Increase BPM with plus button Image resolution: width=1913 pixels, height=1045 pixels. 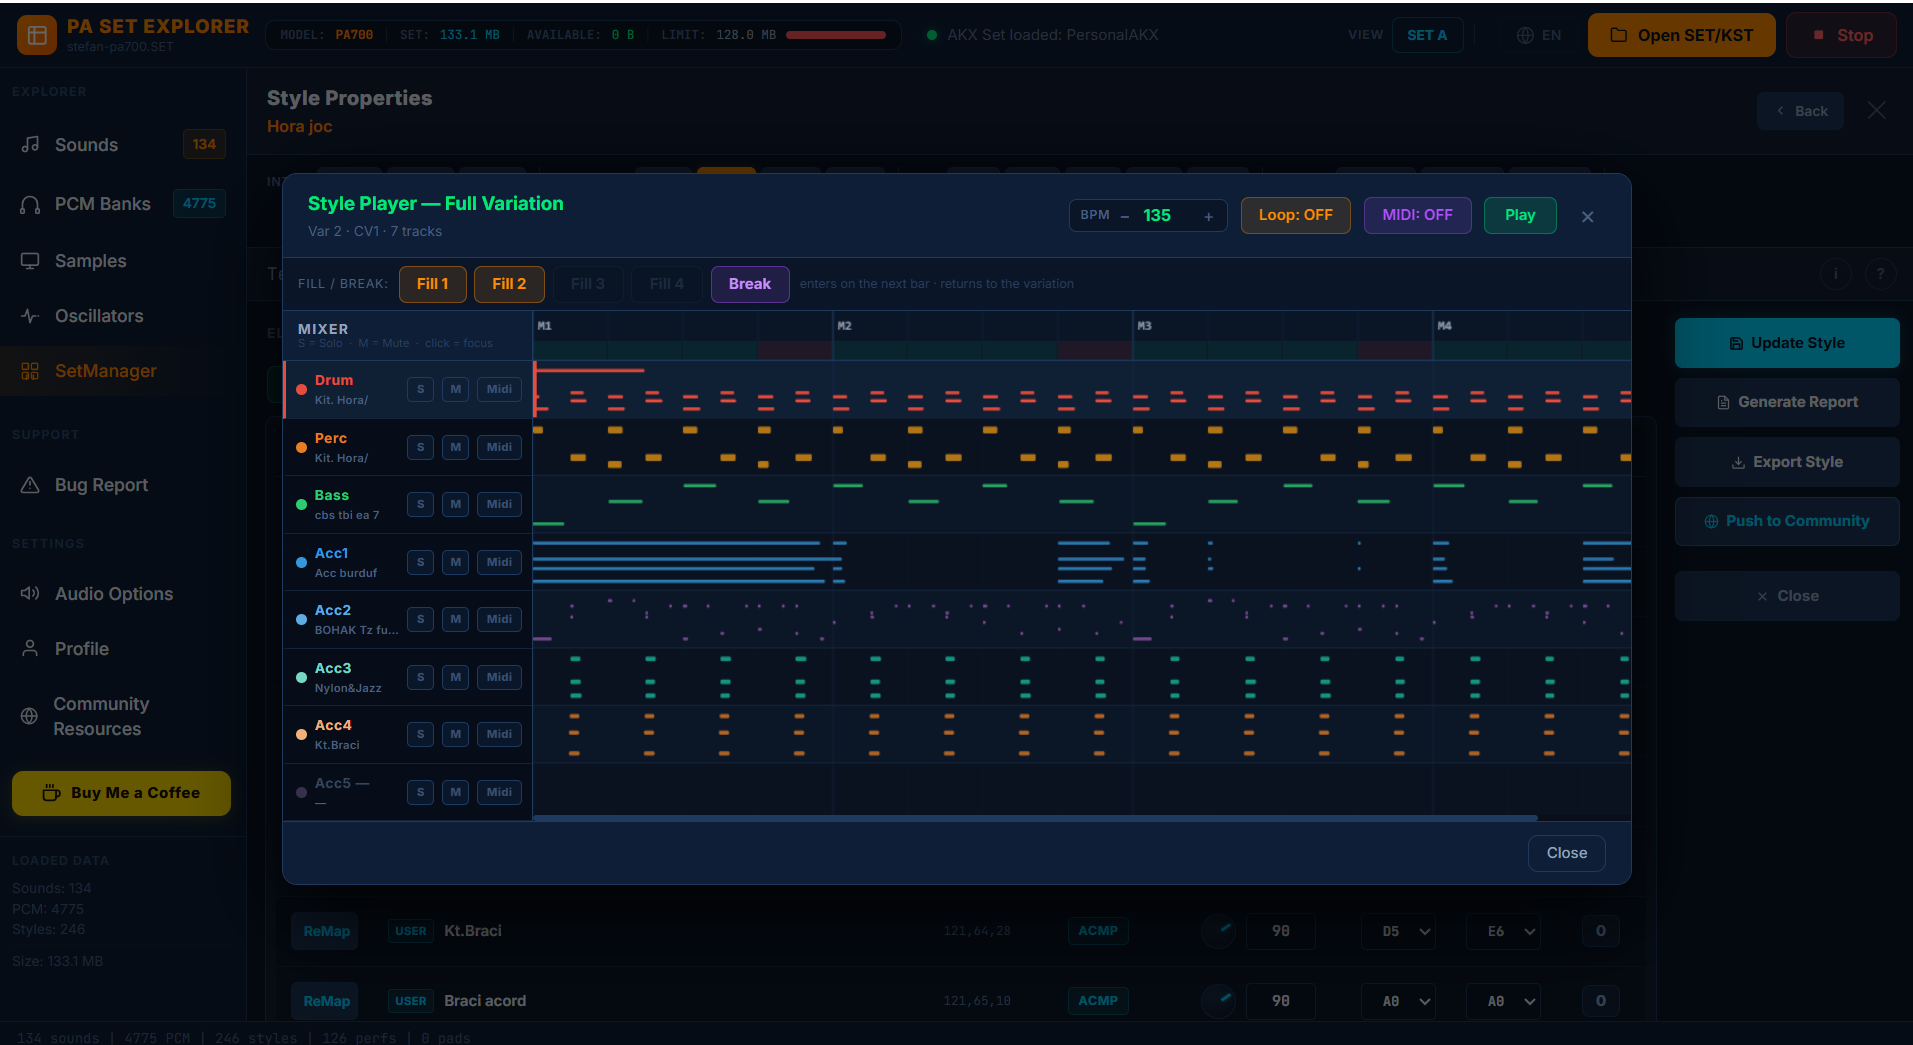coord(1208,216)
